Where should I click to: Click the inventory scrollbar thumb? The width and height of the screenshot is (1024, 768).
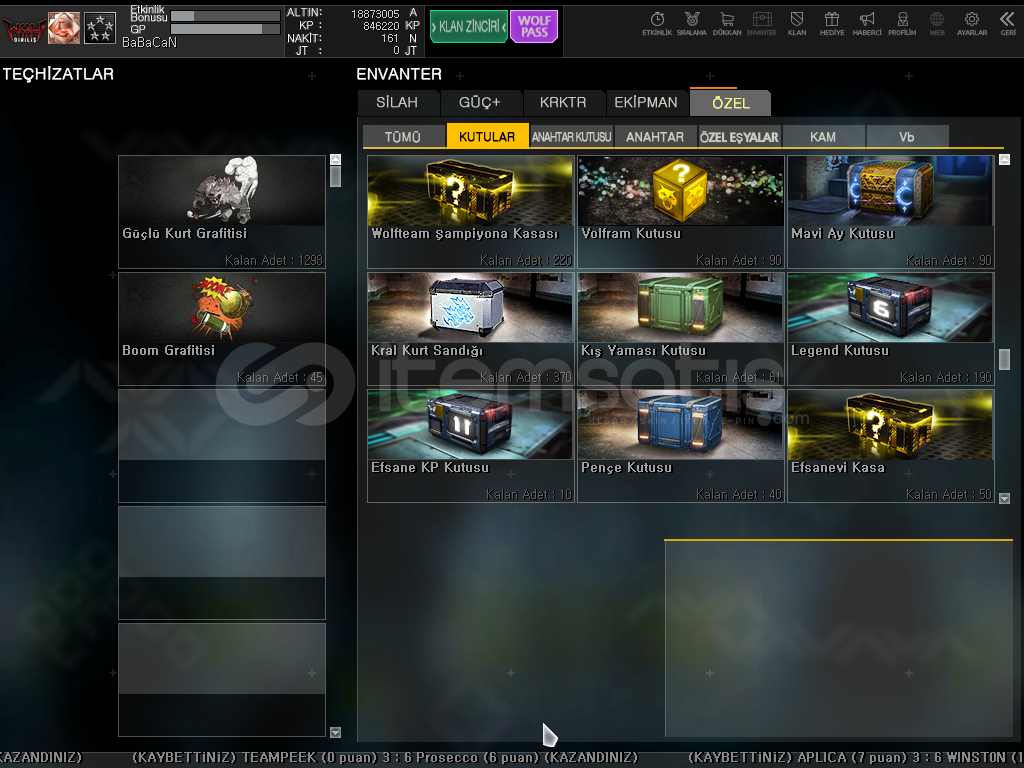tap(1004, 359)
